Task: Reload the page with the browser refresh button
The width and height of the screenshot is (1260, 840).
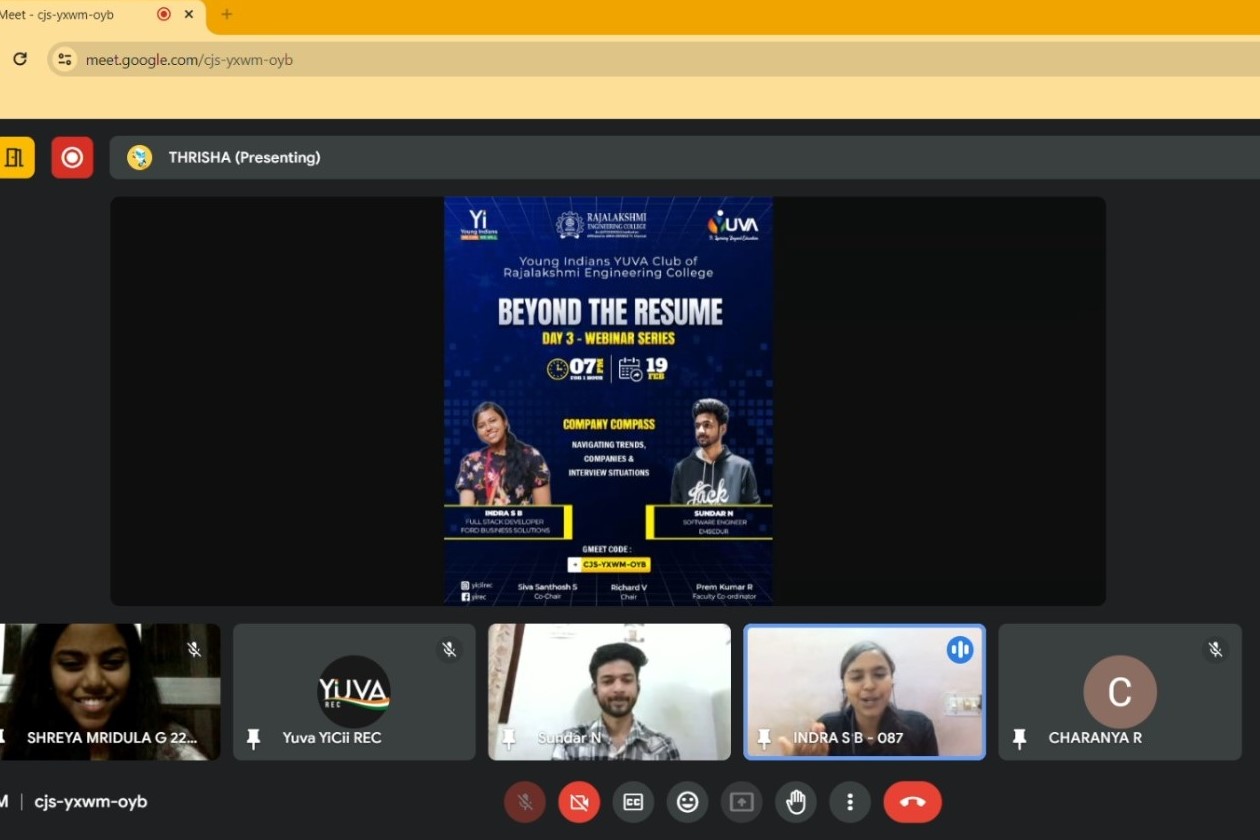Action: point(20,59)
